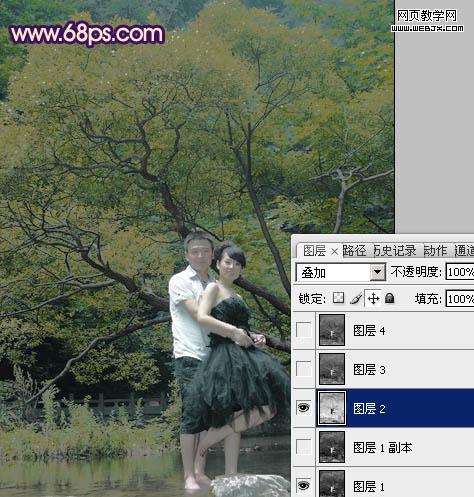Click the 不透明度 opacity field
Viewport: 474px width, 497px height.
(x=460, y=272)
